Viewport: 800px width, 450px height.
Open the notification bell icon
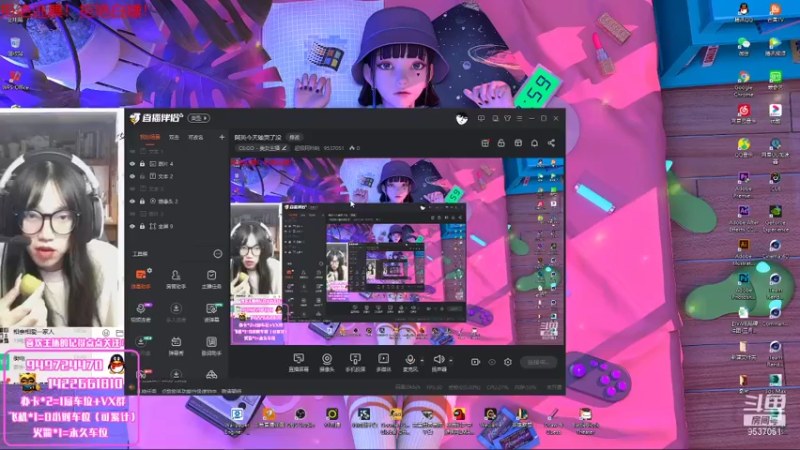[534, 143]
